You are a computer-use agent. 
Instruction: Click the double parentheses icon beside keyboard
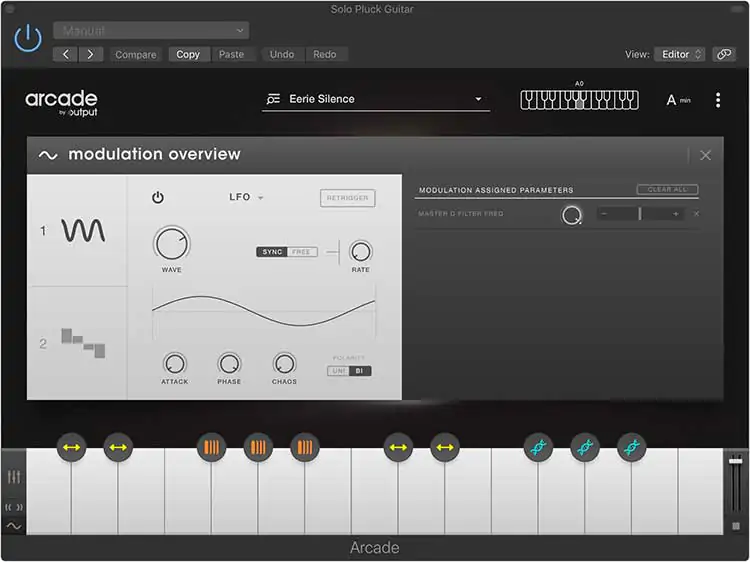pyautogui.click(x=14, y=507)
